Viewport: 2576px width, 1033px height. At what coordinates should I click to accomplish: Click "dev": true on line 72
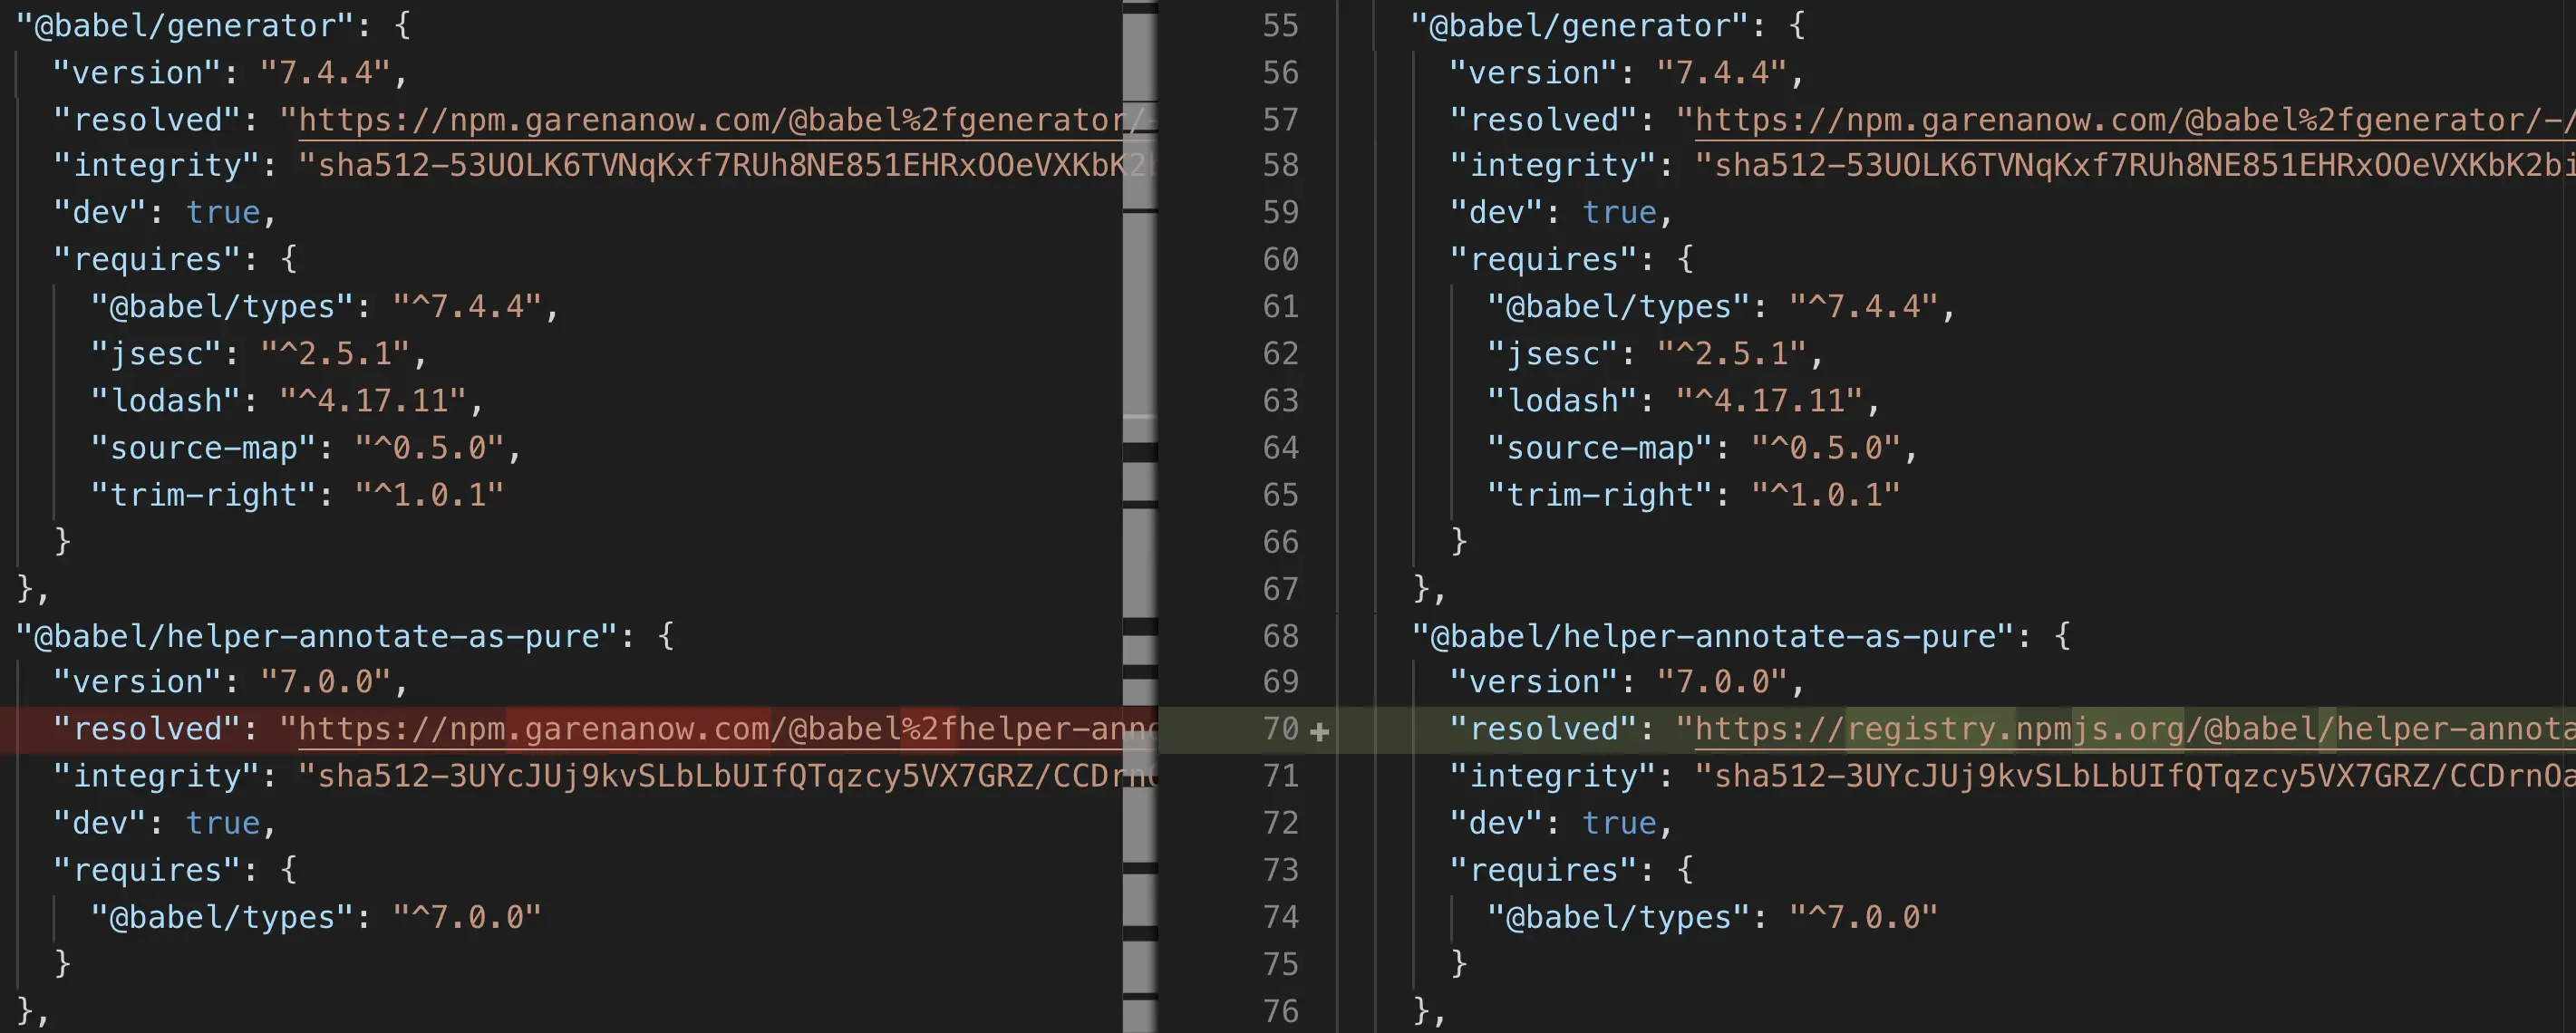click(1552, 823)
